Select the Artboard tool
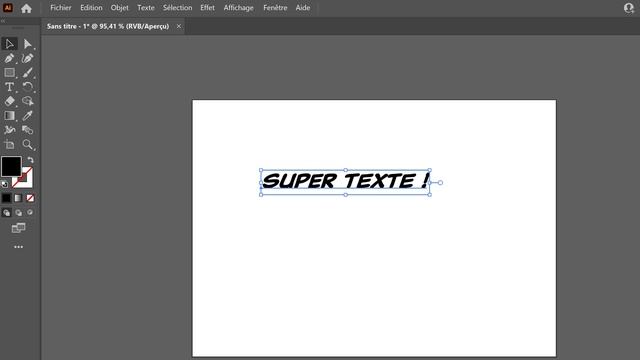The height and width of the screenshot is (360, 640). (9, 144)
